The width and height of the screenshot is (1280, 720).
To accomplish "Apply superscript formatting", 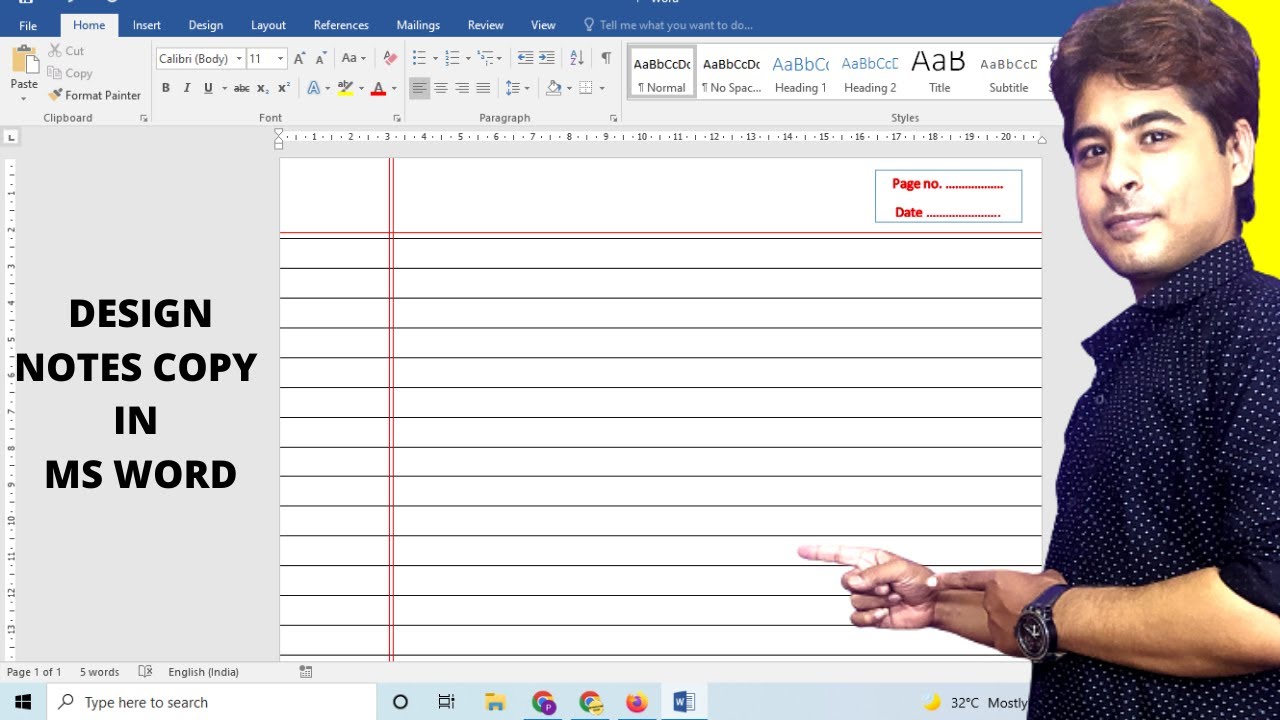I will coord(284,88).
